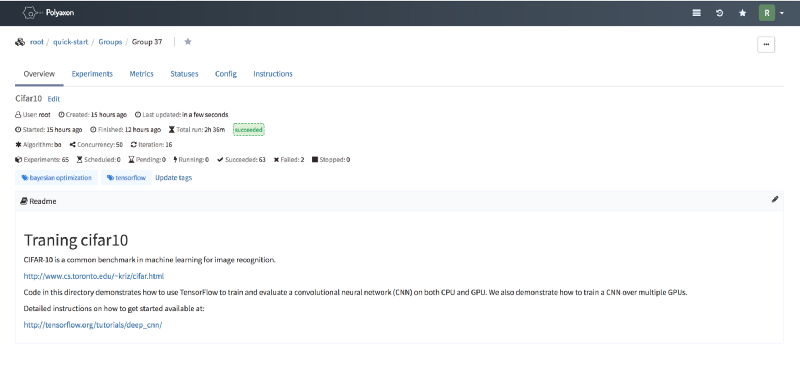The width and height of the screenshot is (800, 366).
Task: Go to root breadcrumb
Action: coord(37,42)
